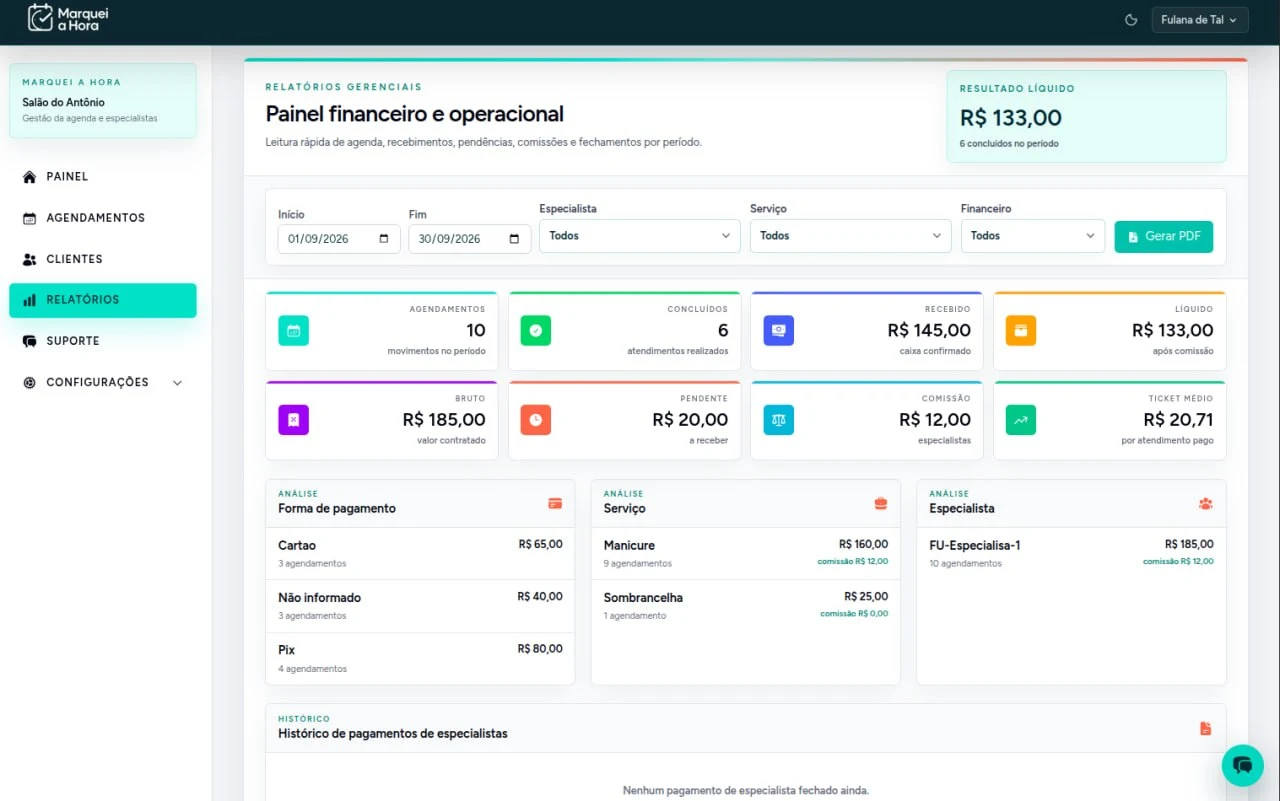This screenshot has width=1280, height=801.
Task: Click the Clientes people icon
Action: coord(29,259)
